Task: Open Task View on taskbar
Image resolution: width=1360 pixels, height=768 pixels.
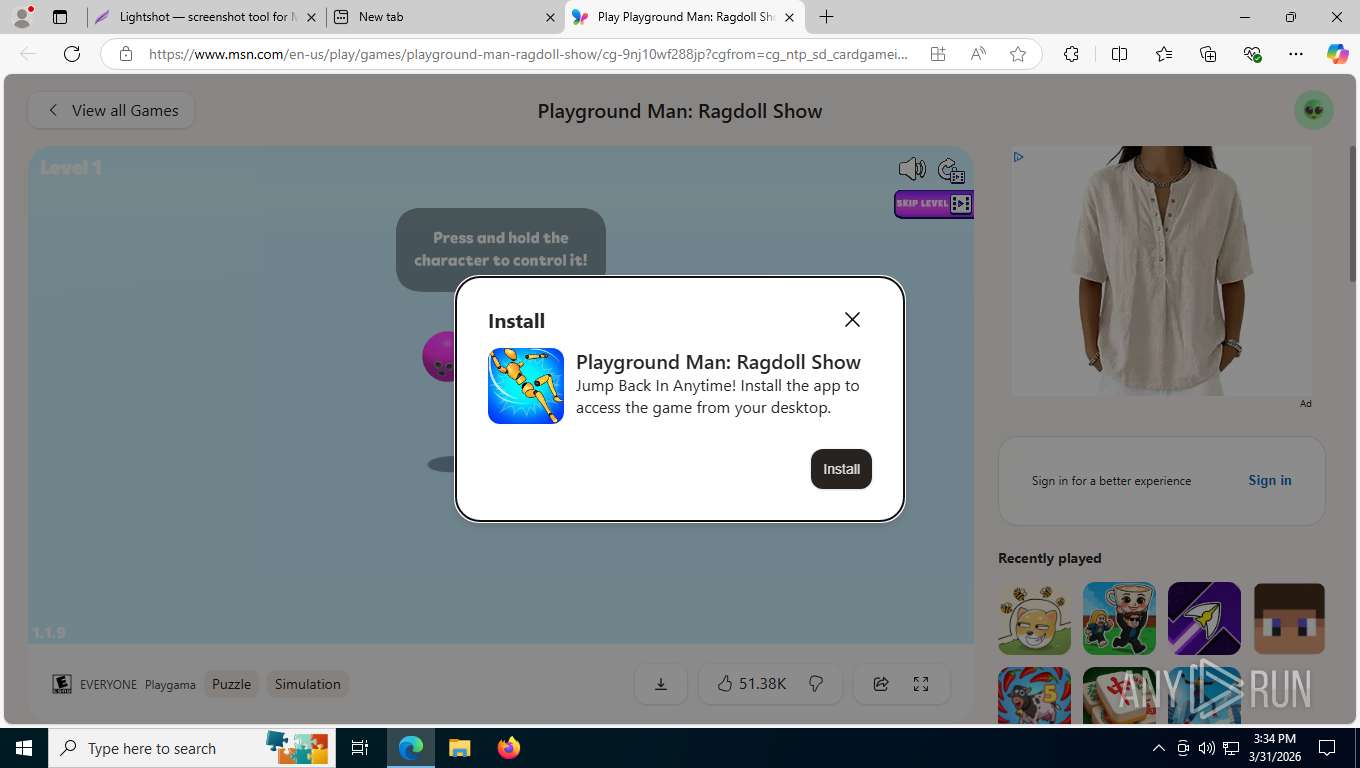Action: (360, 748)
